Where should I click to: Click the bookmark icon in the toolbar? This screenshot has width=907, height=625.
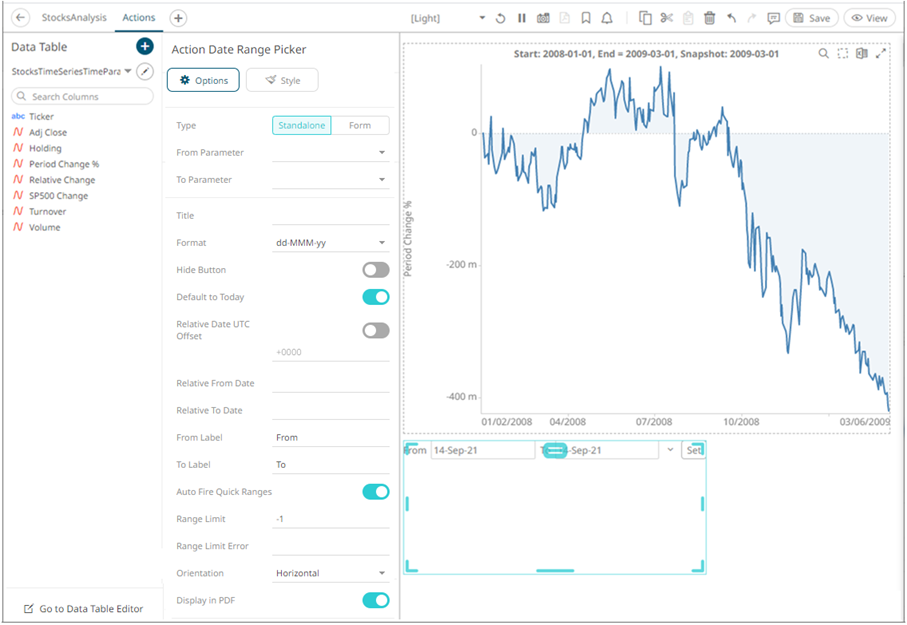tap(586, 18)
